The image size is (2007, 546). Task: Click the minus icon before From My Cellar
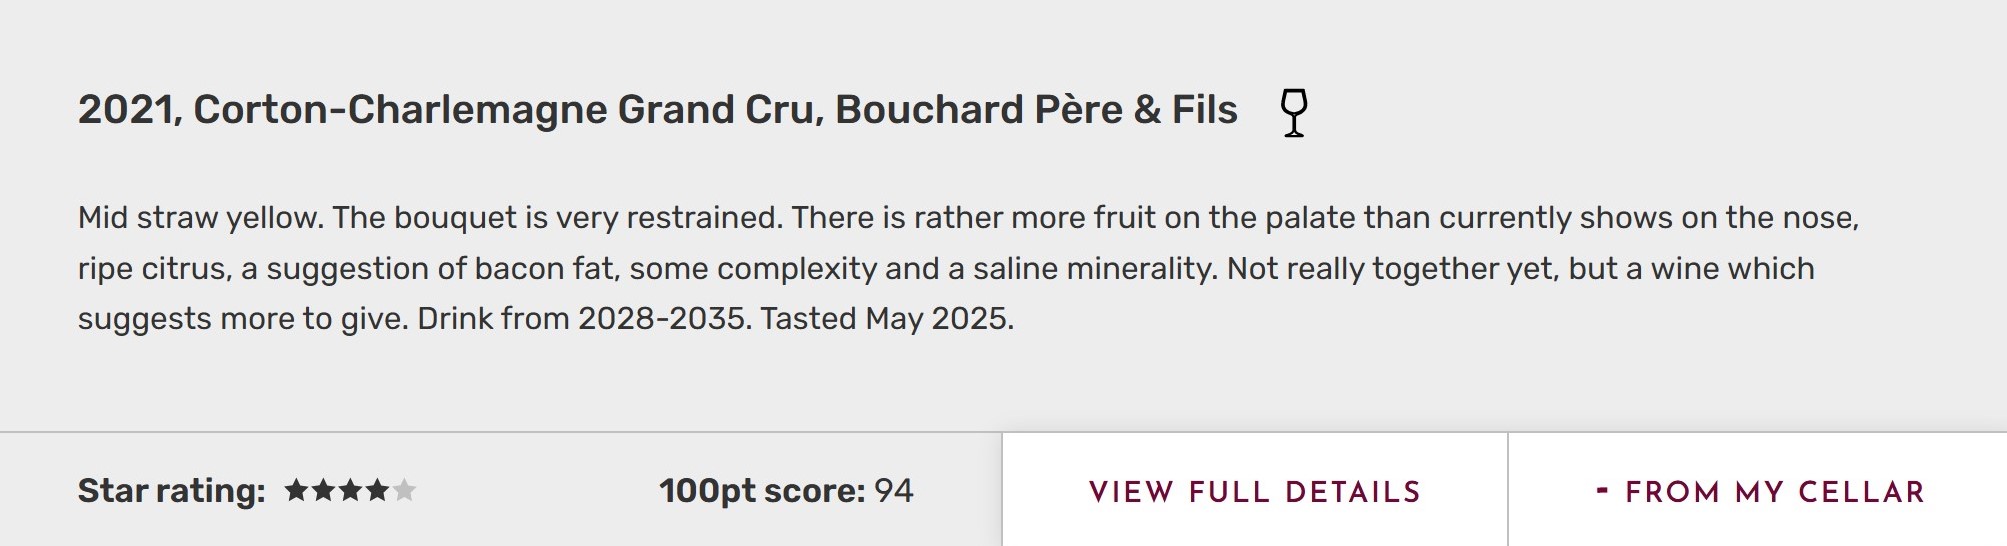click(x=1602, y=490)
